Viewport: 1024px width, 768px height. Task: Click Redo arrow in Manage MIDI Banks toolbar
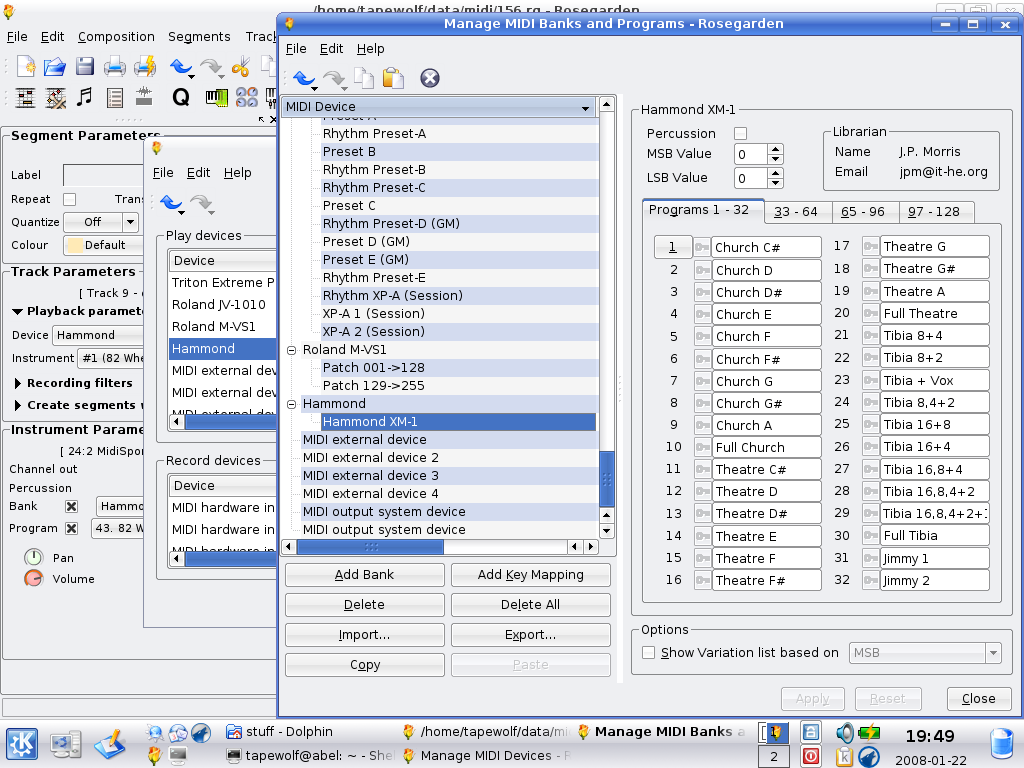point(334,79)
